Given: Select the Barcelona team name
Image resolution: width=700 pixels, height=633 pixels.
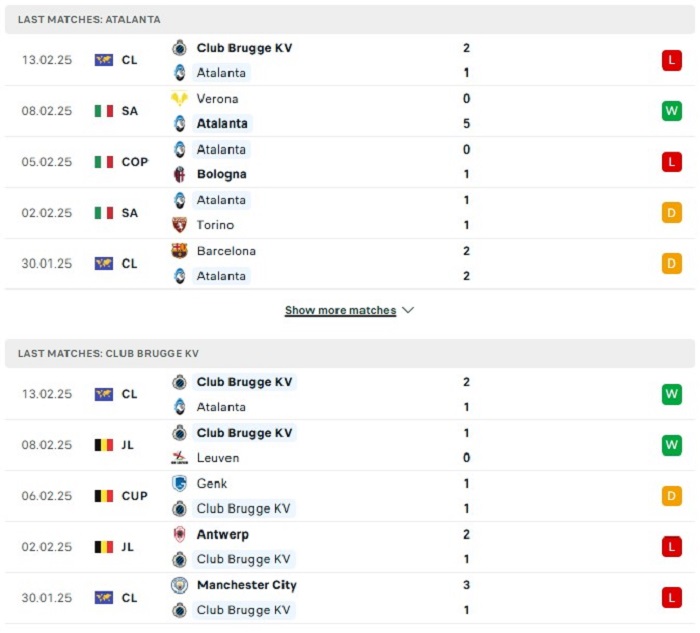Looking at the screenshot, I should coord(226,251).
